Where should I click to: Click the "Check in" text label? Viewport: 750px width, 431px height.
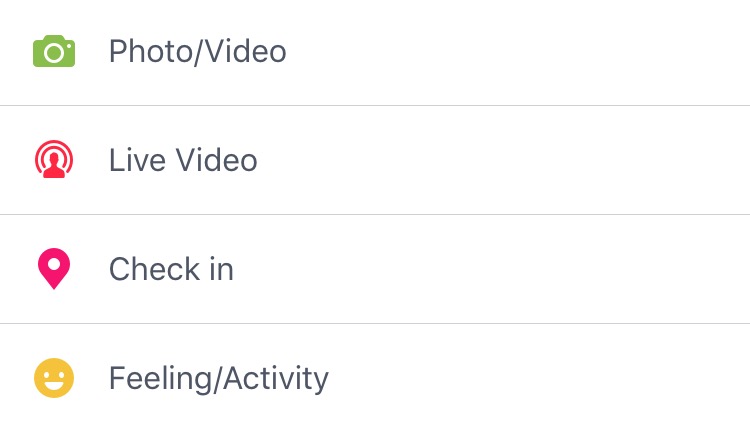coord(171,270)
